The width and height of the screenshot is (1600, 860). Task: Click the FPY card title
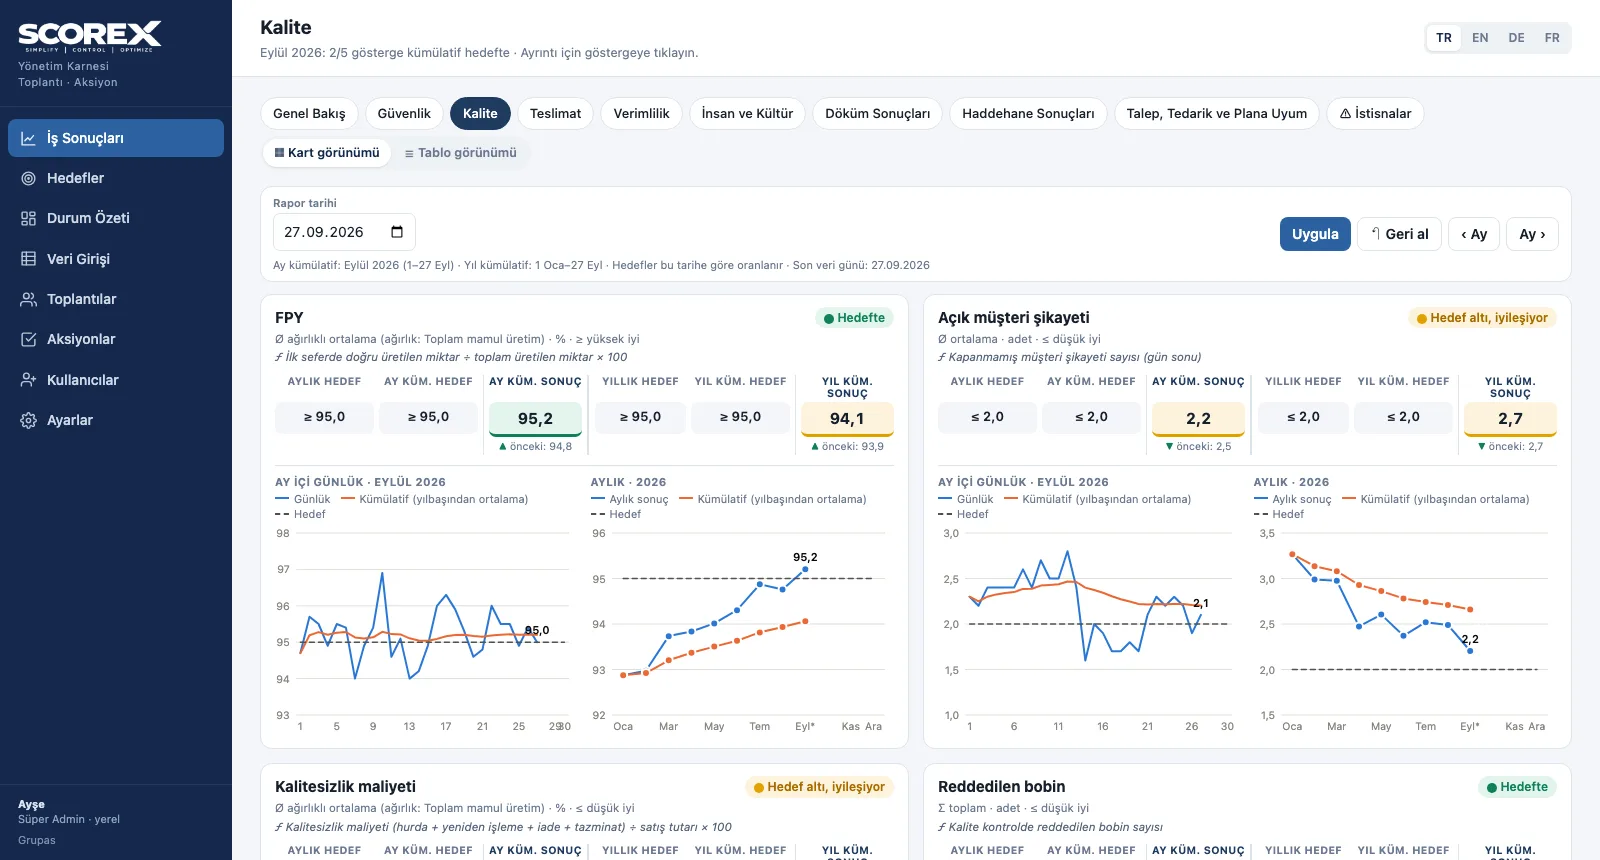(289, 318)
